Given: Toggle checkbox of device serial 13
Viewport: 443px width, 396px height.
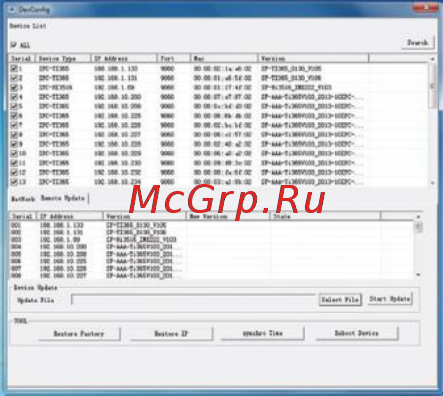Looking at the screenshot, I should [x=14, y=182].
